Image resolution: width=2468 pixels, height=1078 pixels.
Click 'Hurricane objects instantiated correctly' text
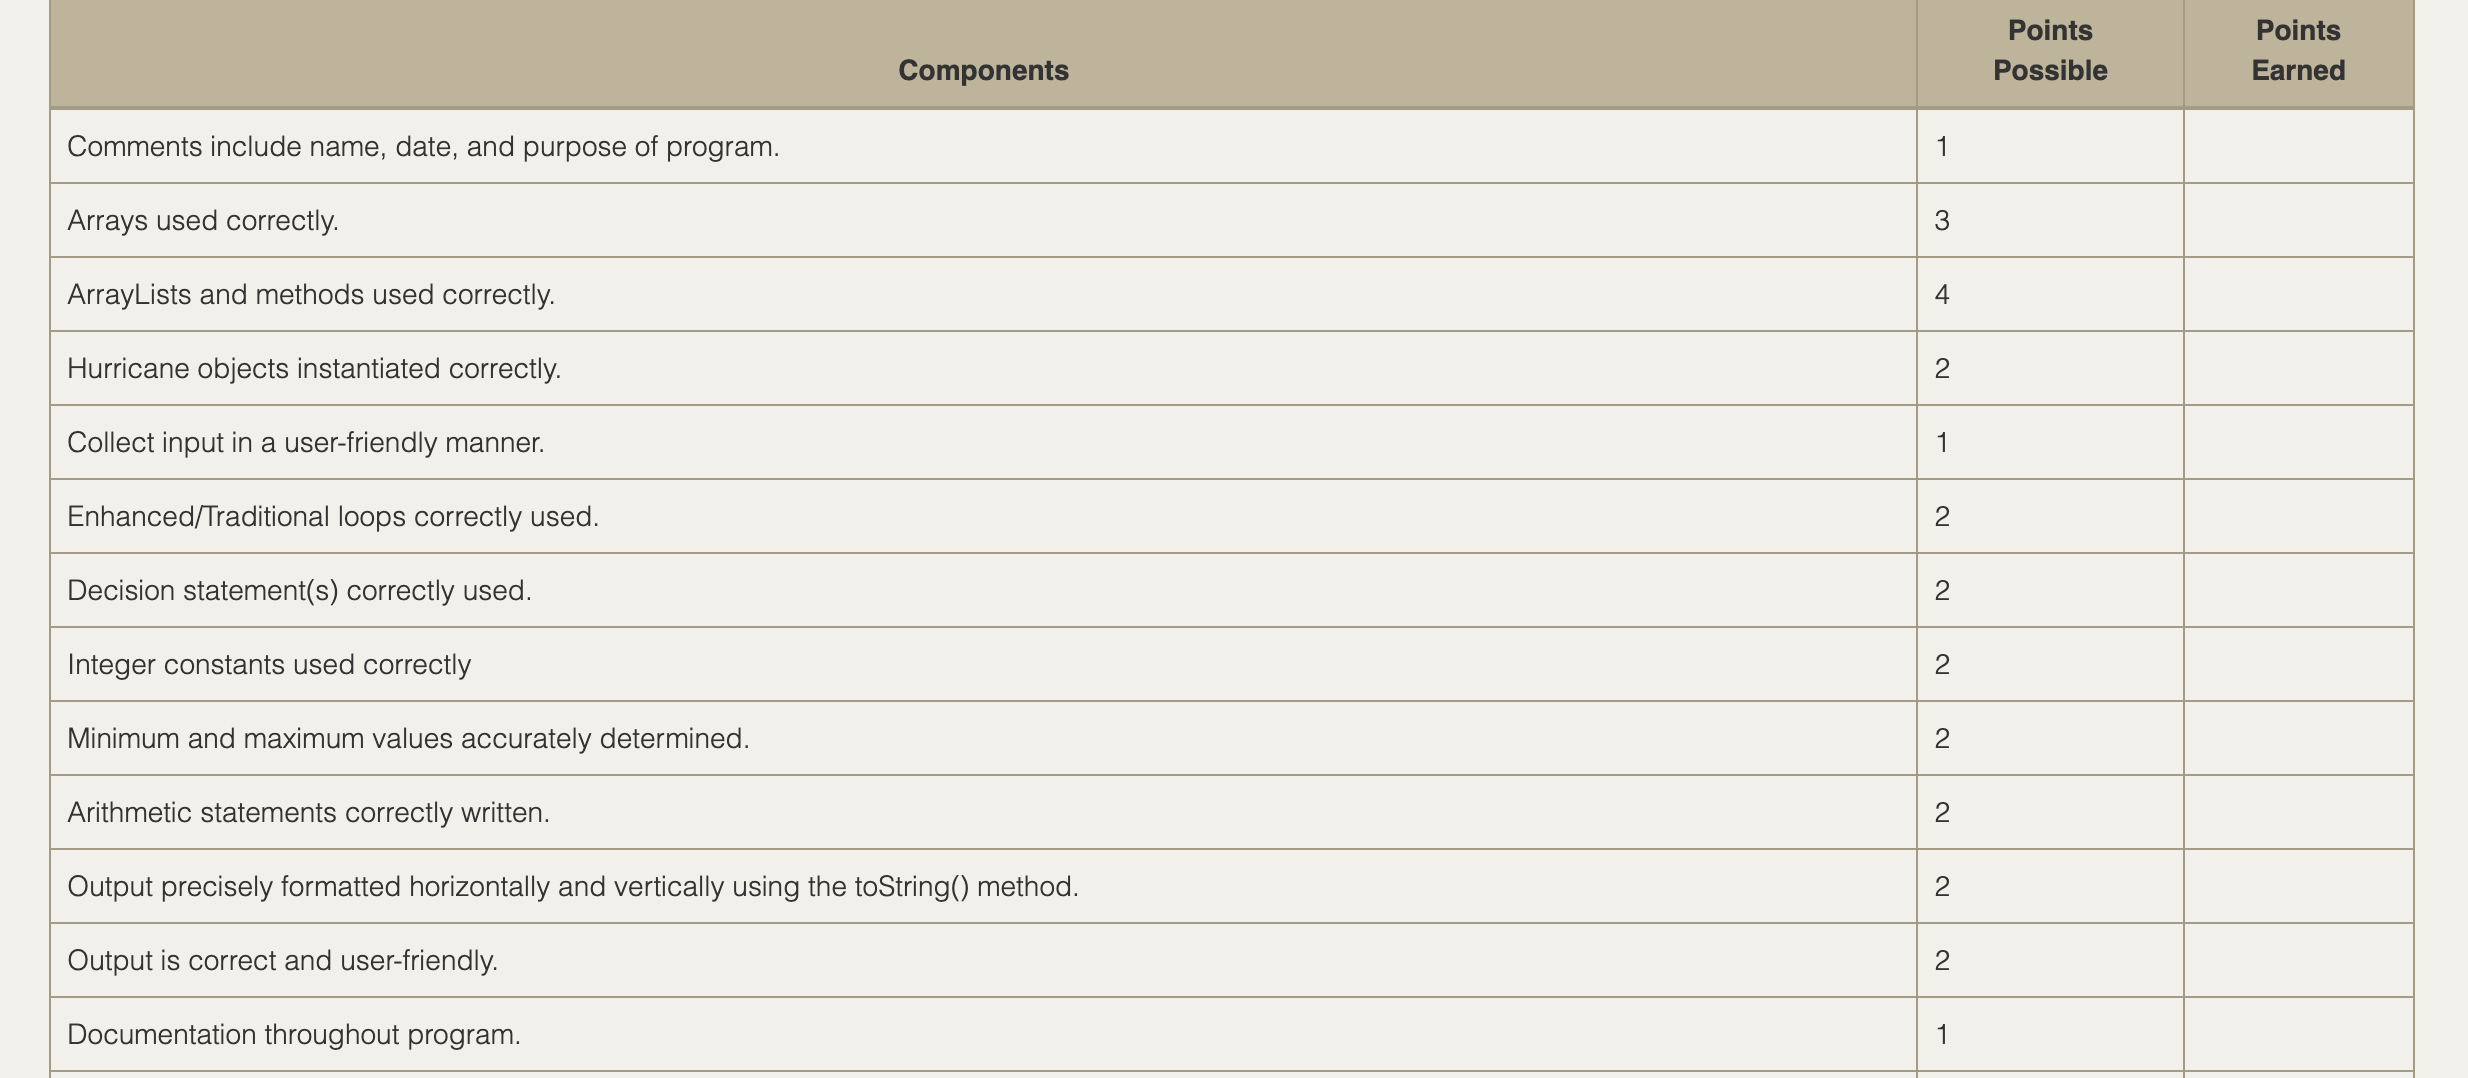click(x=314, y=369)
